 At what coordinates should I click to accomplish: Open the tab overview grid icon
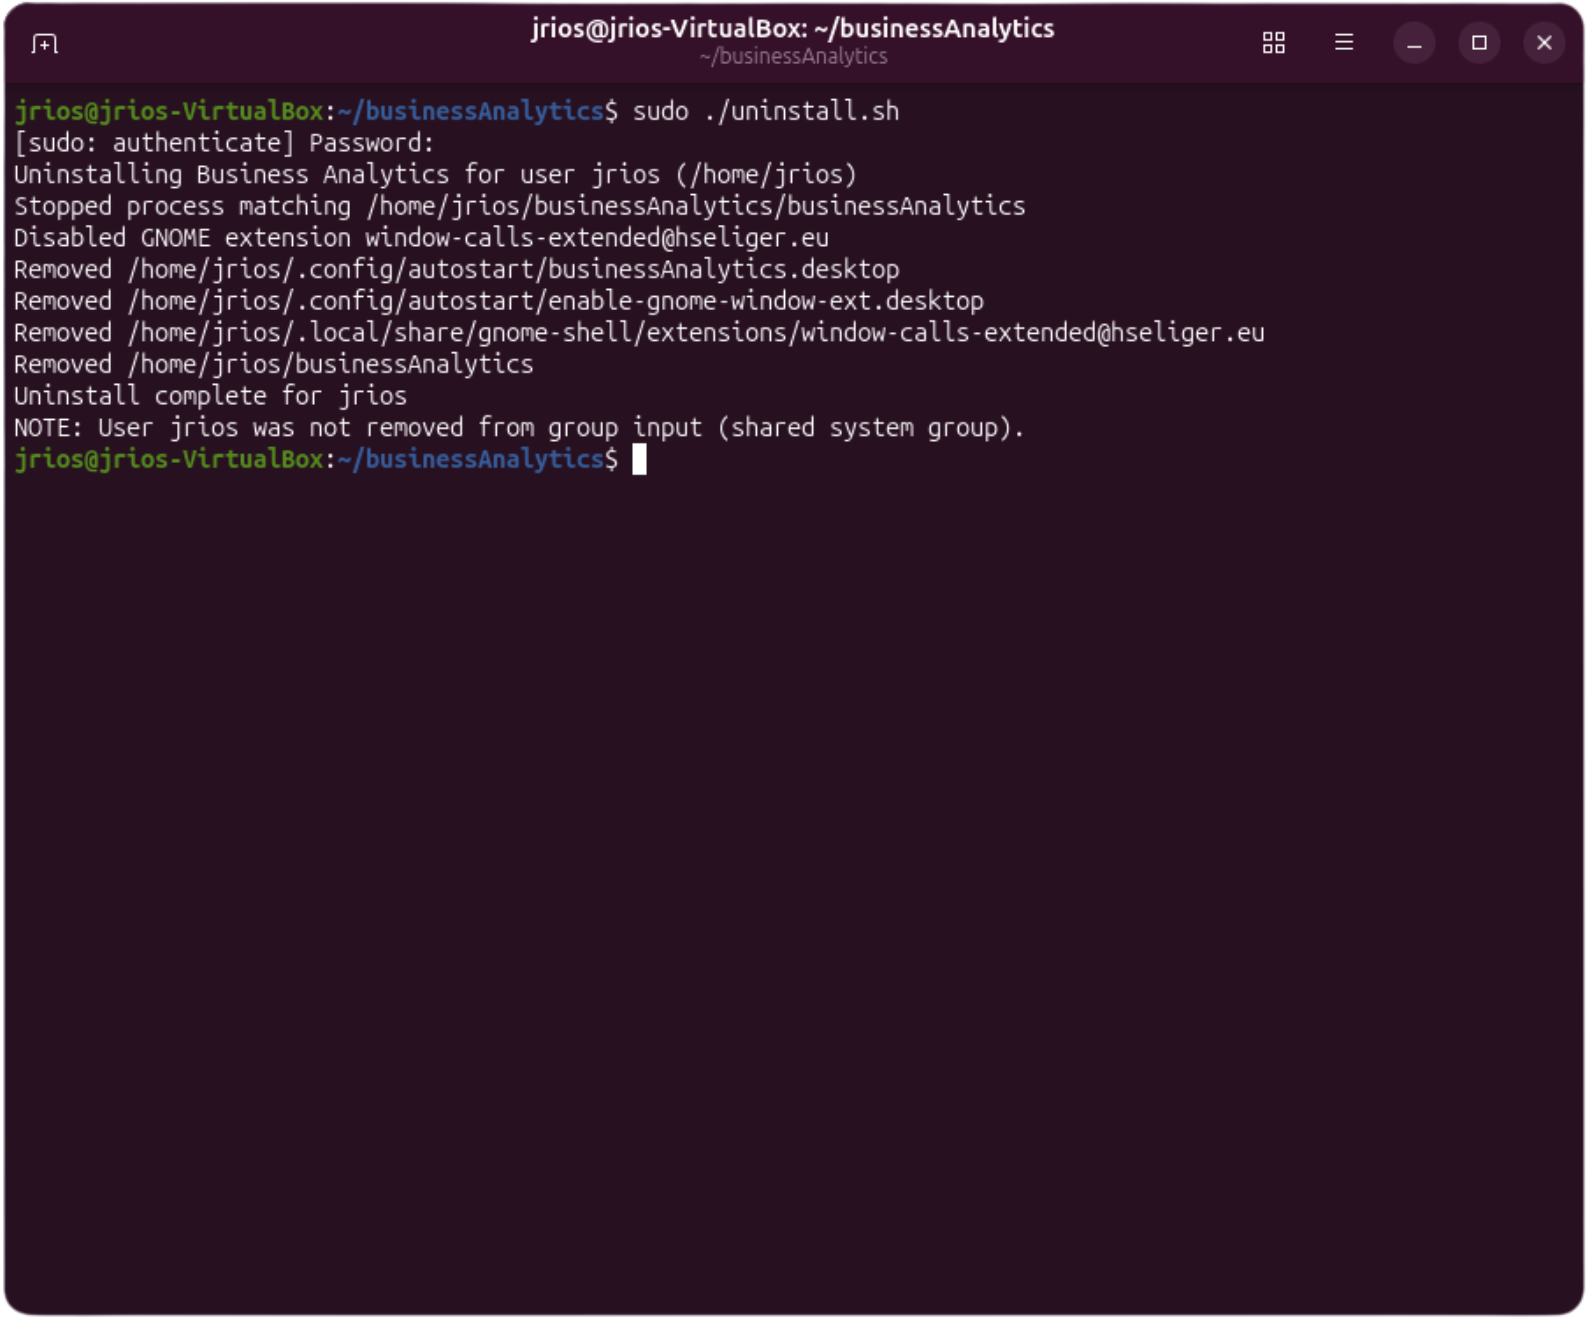pos(1273,43)
